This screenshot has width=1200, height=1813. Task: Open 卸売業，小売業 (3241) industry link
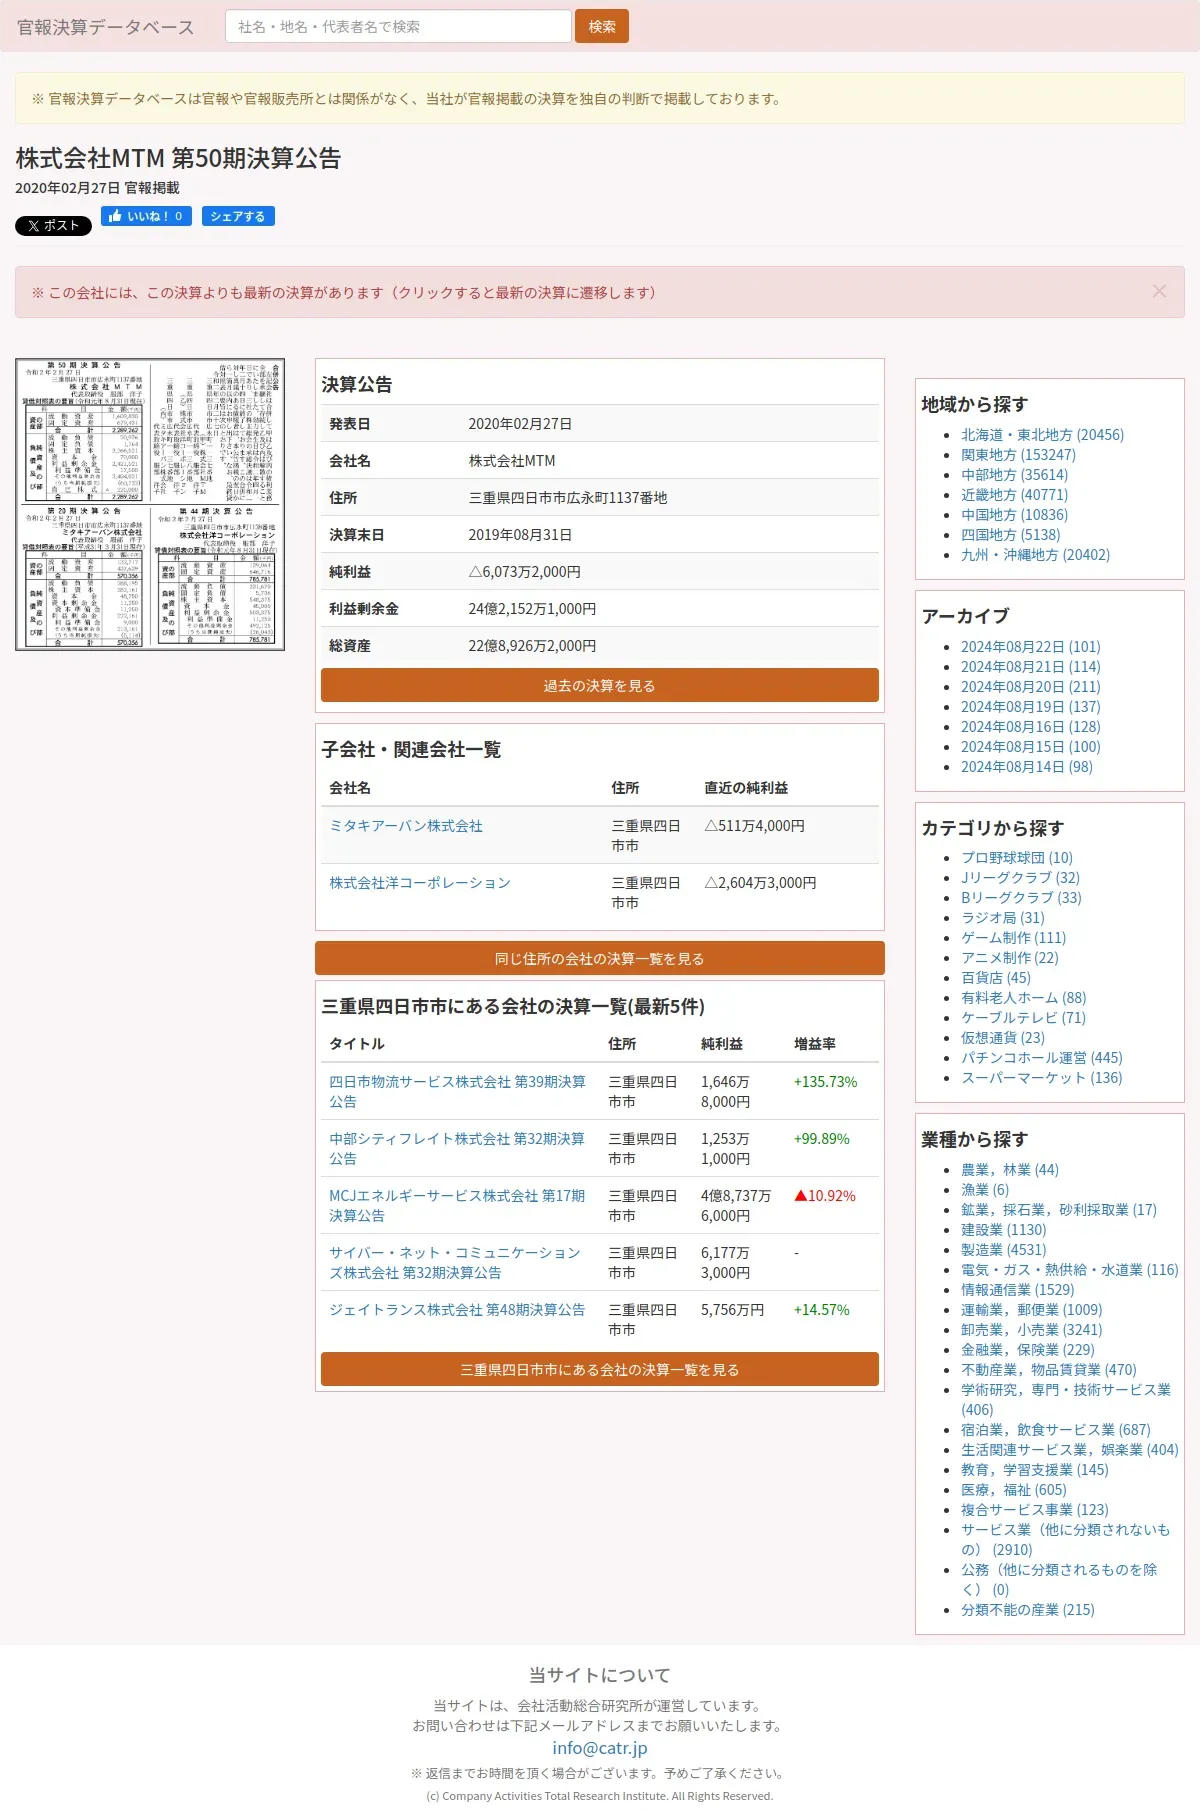point(1032,1330)
